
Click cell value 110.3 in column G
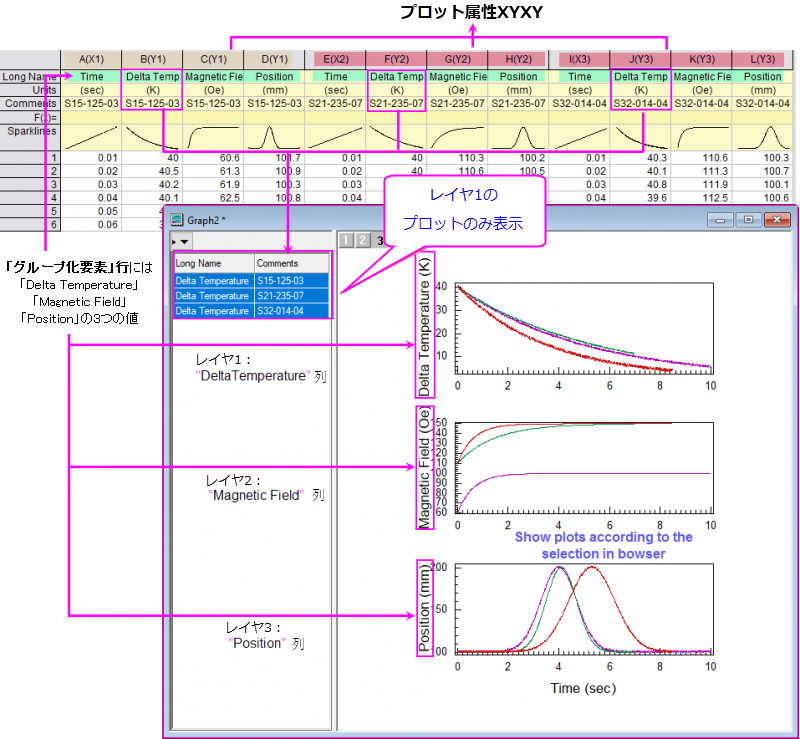click(x=458, y=158)
